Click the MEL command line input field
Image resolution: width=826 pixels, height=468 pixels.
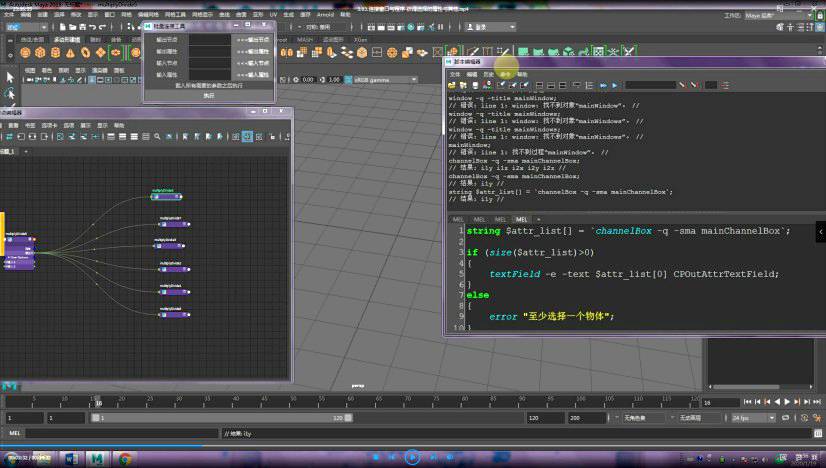pyautogui.click(x=121, y=433)
